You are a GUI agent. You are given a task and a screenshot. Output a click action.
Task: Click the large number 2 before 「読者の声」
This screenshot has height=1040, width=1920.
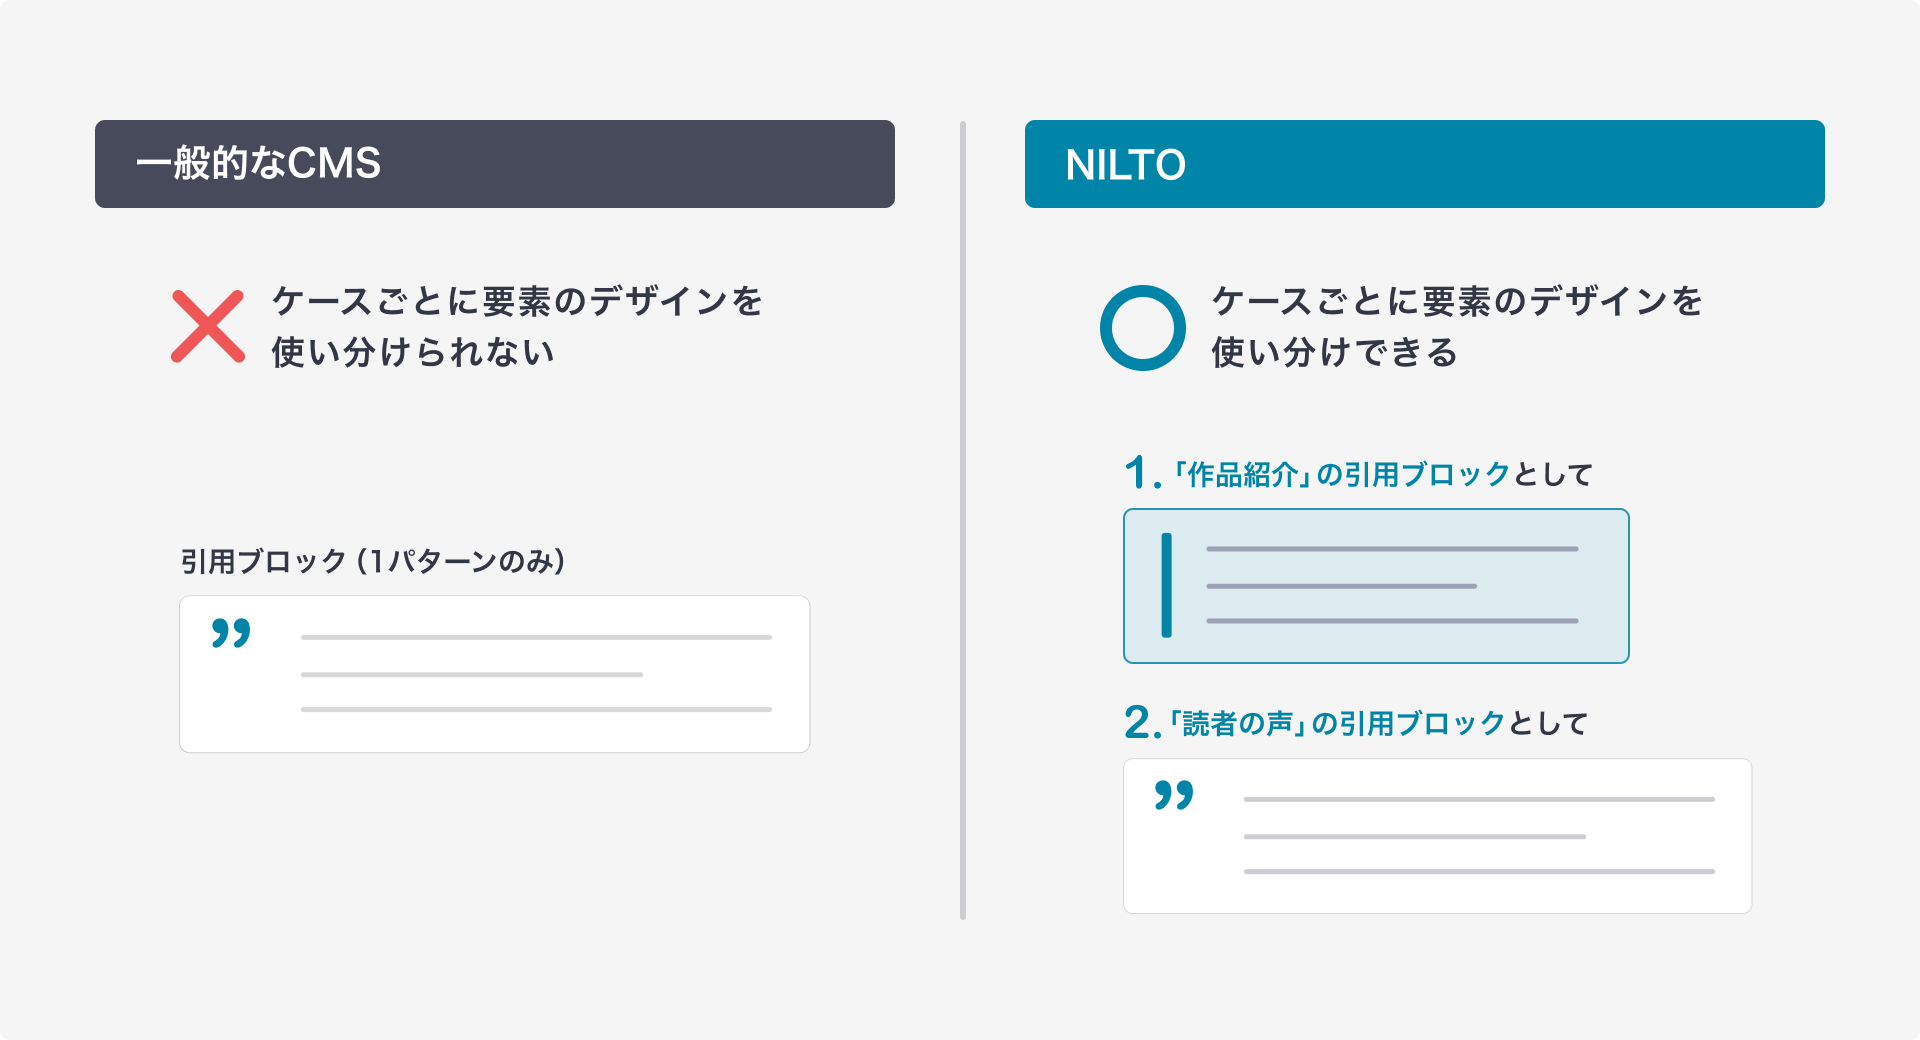pos(1138,722)
